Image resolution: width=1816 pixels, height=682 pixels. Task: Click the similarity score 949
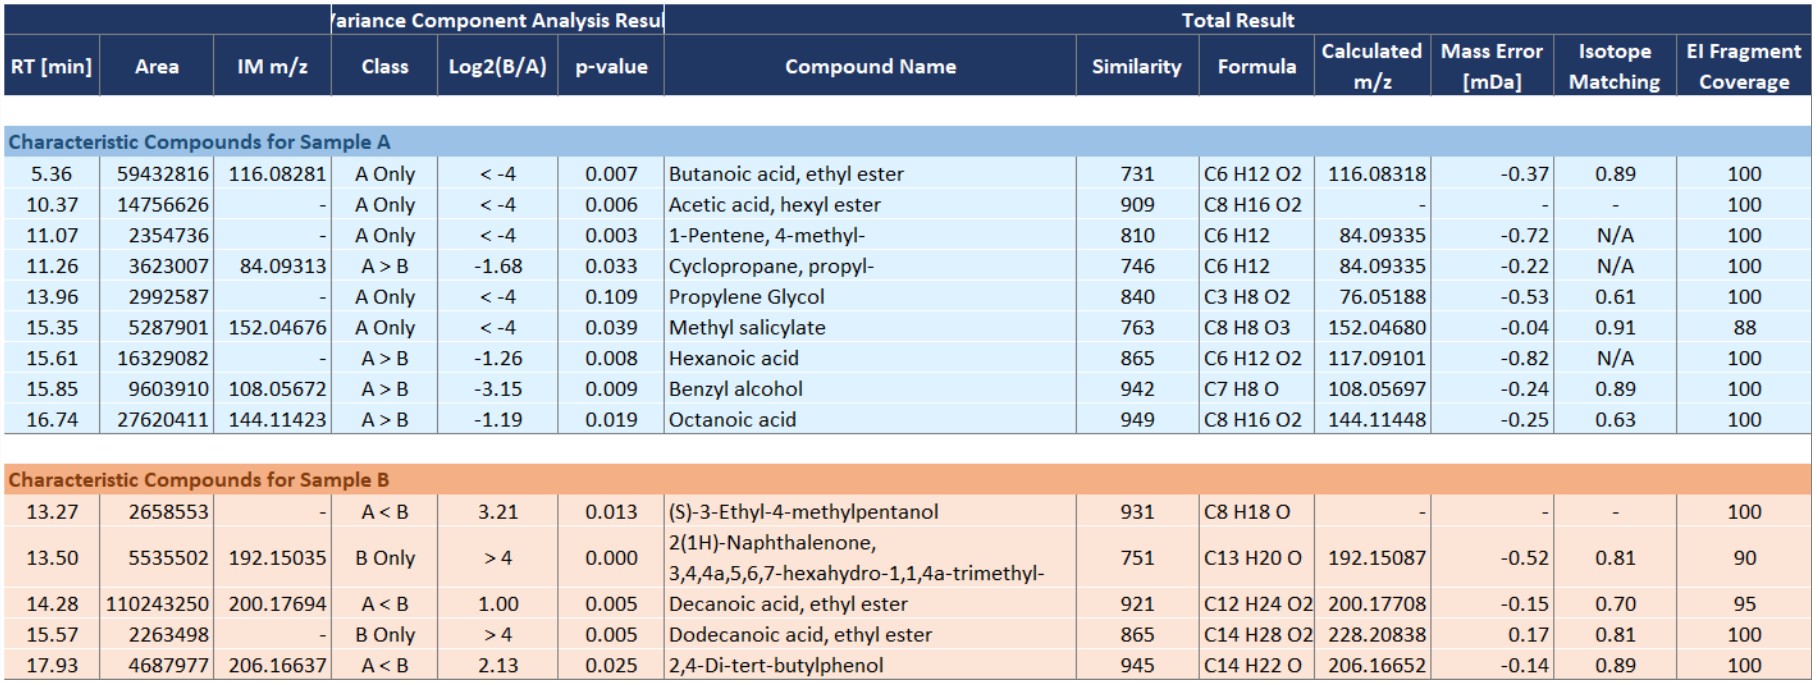pyautogui.click(x=1137, y=420)
